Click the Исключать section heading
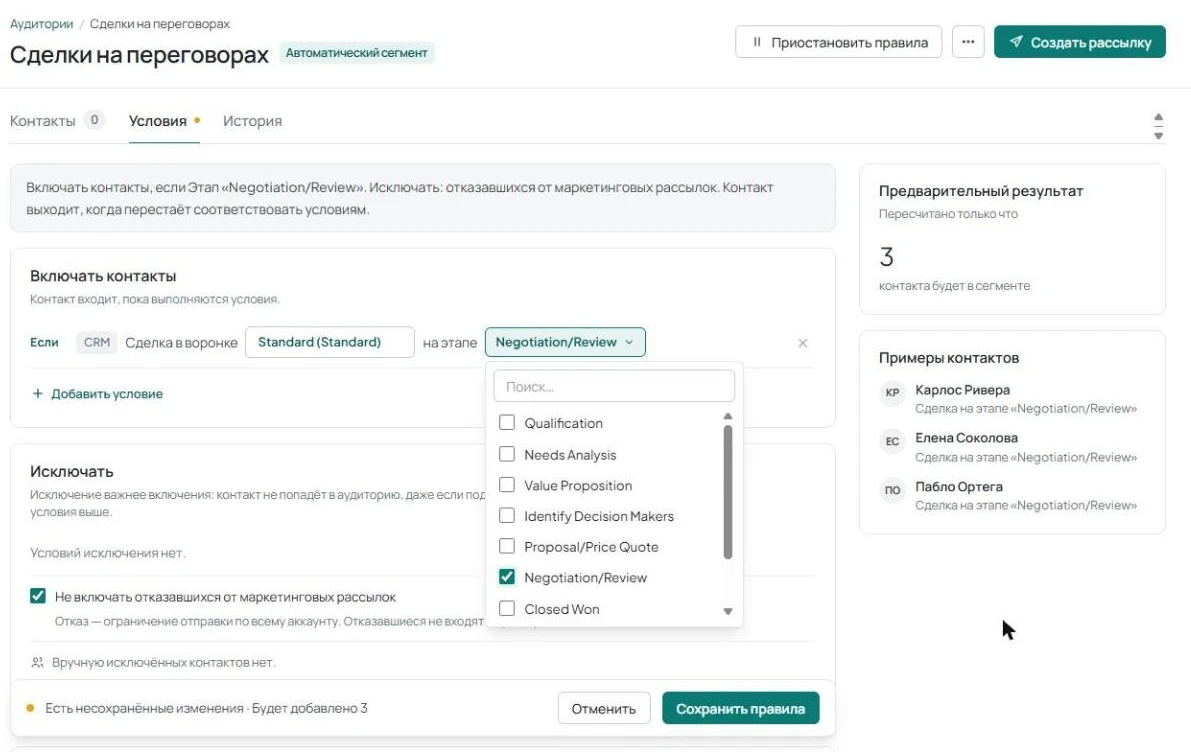Viewport: 1191px width, 752px height. click(x=71, y=471)
